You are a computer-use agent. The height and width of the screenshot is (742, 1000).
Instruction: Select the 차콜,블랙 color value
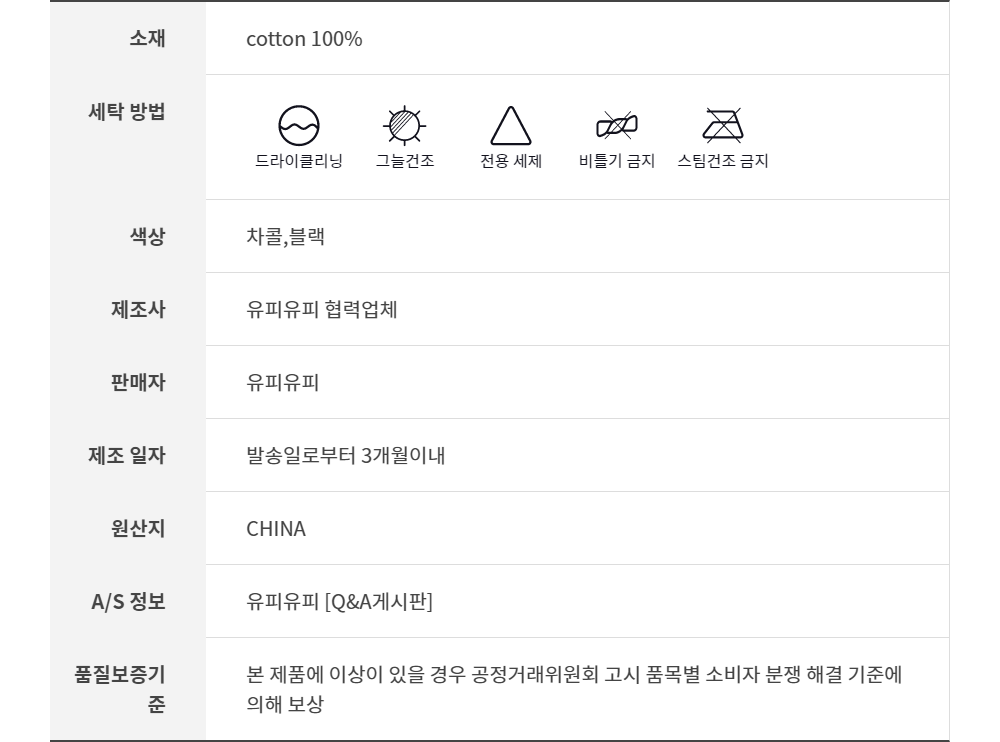coord(285,237)
